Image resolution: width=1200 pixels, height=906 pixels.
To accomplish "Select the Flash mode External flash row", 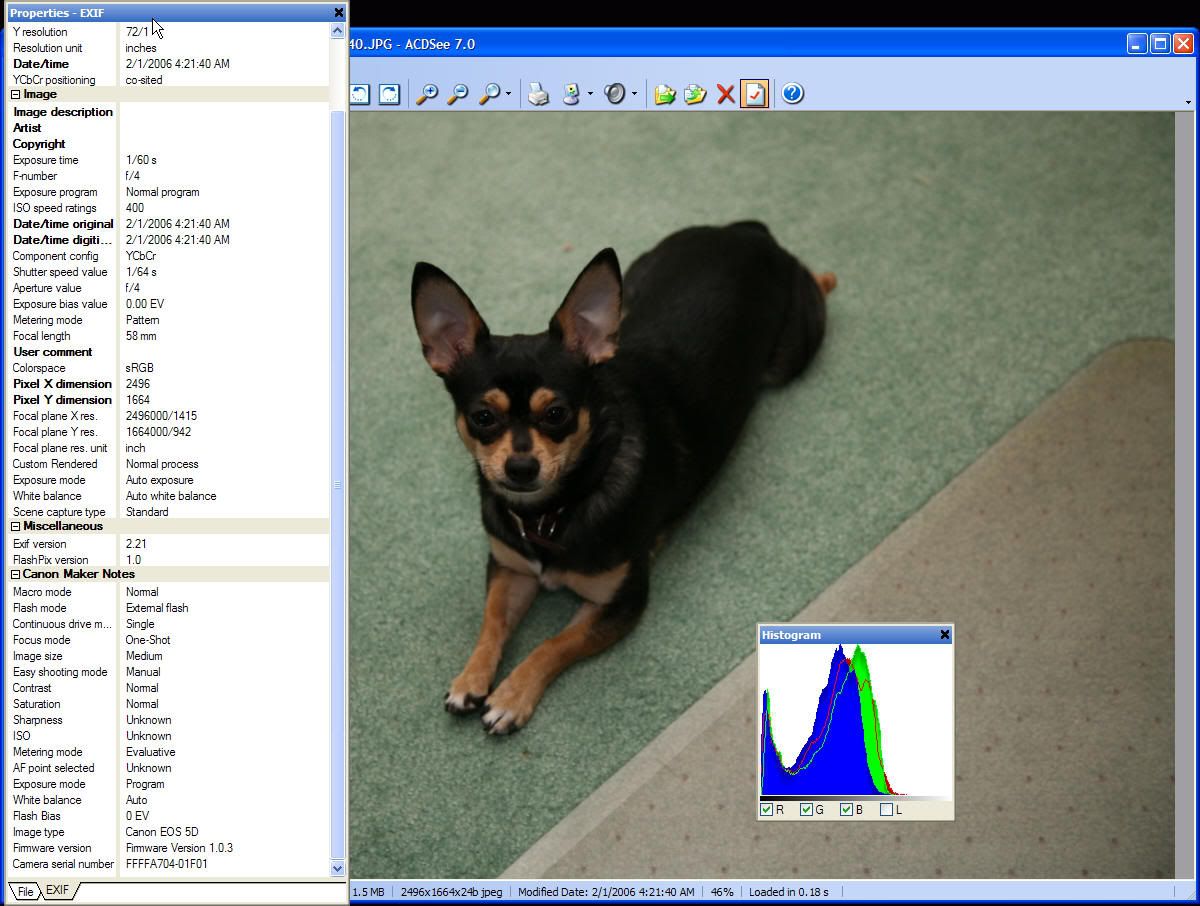I will tap(169, 608).
